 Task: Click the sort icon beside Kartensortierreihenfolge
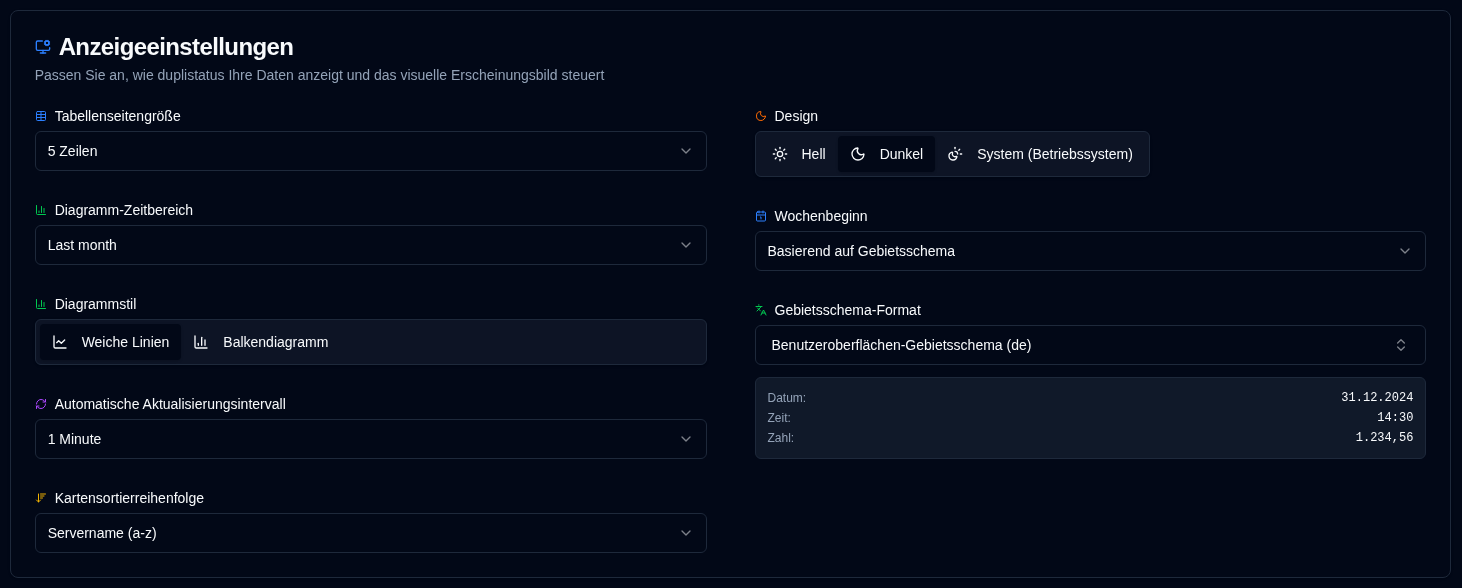click(x=41, y=498)
